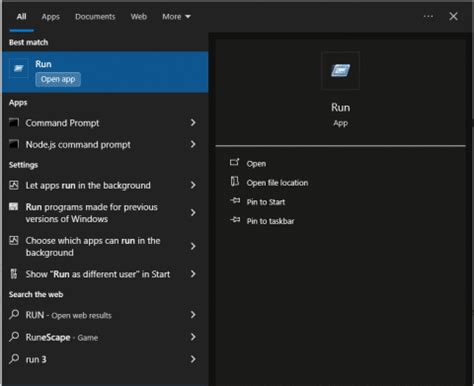Image resolution: width=474 pixels, height=386 pixels.
Task: Click the large Run icon in preview pane
Action: click(x=340, y=71)
